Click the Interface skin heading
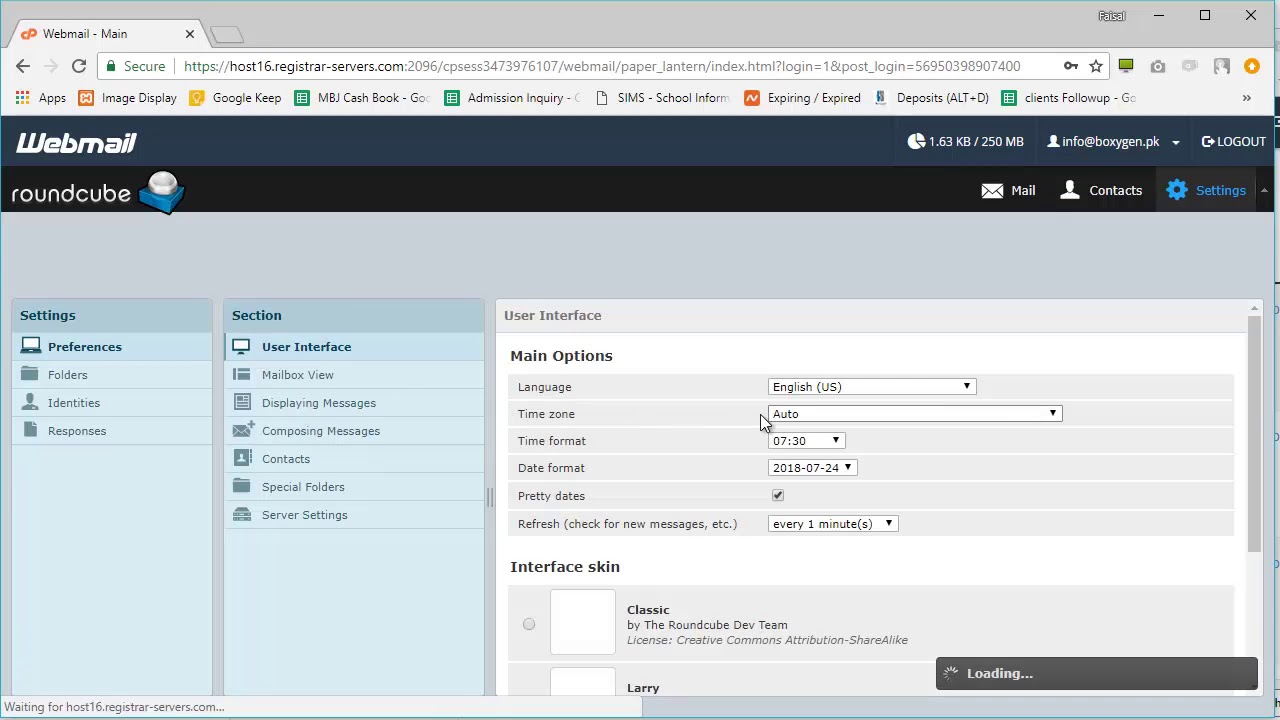Image resolution: width=1280 pixels, height=720 pixels. [x=565, y=567]
